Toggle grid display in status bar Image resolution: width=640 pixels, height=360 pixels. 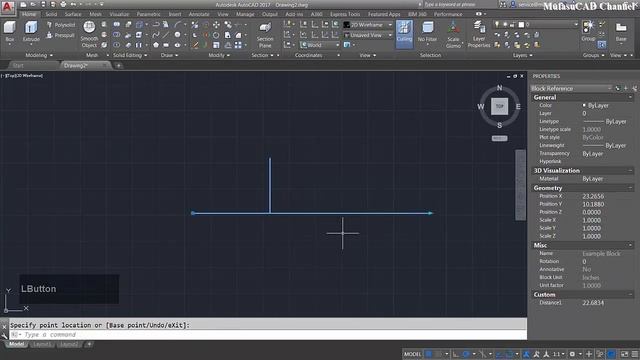click(429, 354)
